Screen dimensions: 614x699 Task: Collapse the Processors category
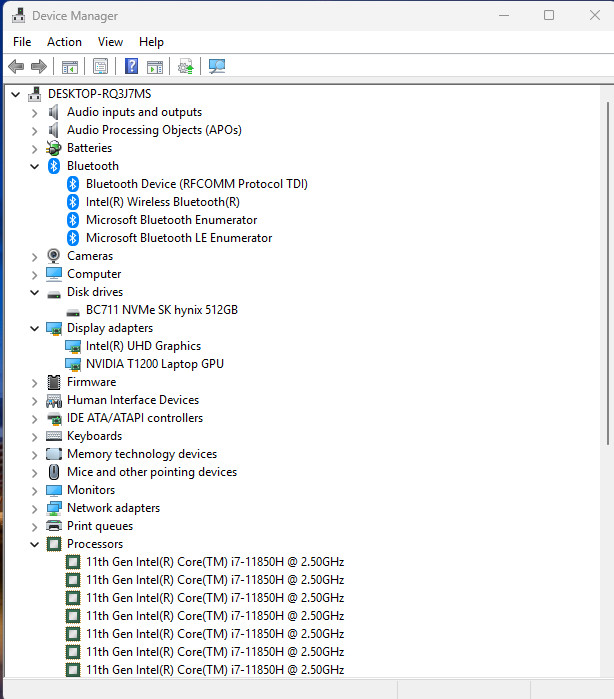(34, 544)
